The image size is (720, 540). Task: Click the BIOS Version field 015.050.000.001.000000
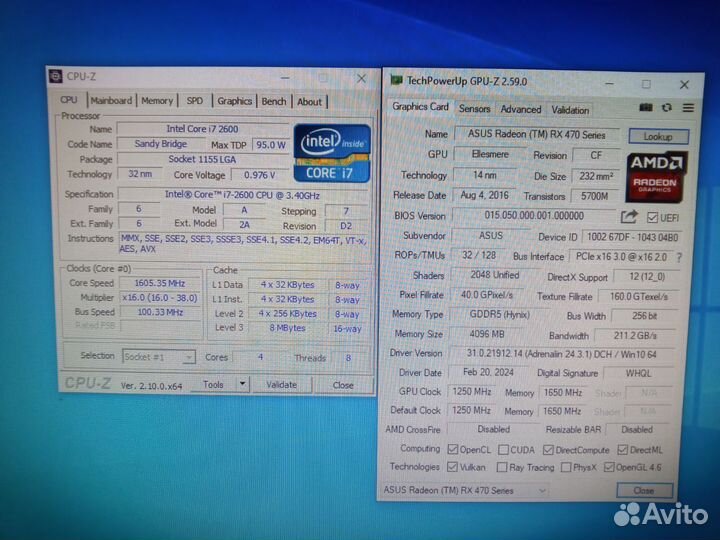pyautogui.click(x=534, y=216)
